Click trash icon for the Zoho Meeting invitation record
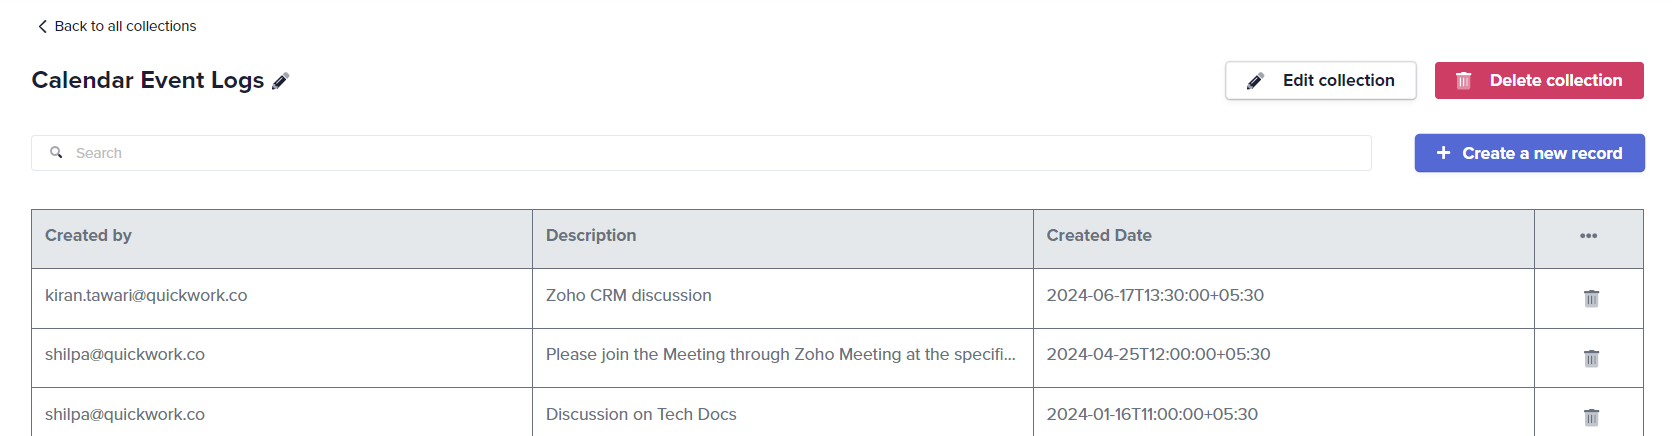Screen dimensions: 1673x436 [x=1591, y=358]
